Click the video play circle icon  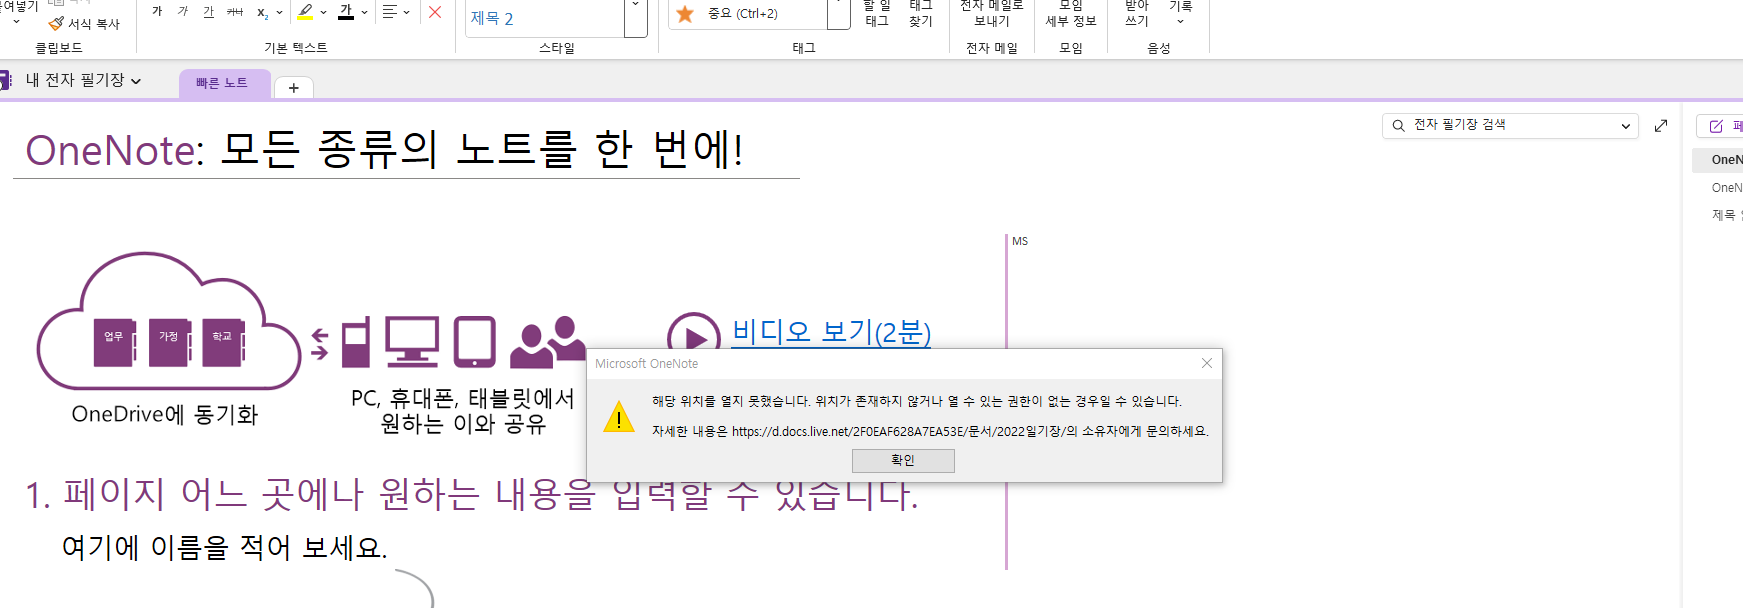point(694,337)
